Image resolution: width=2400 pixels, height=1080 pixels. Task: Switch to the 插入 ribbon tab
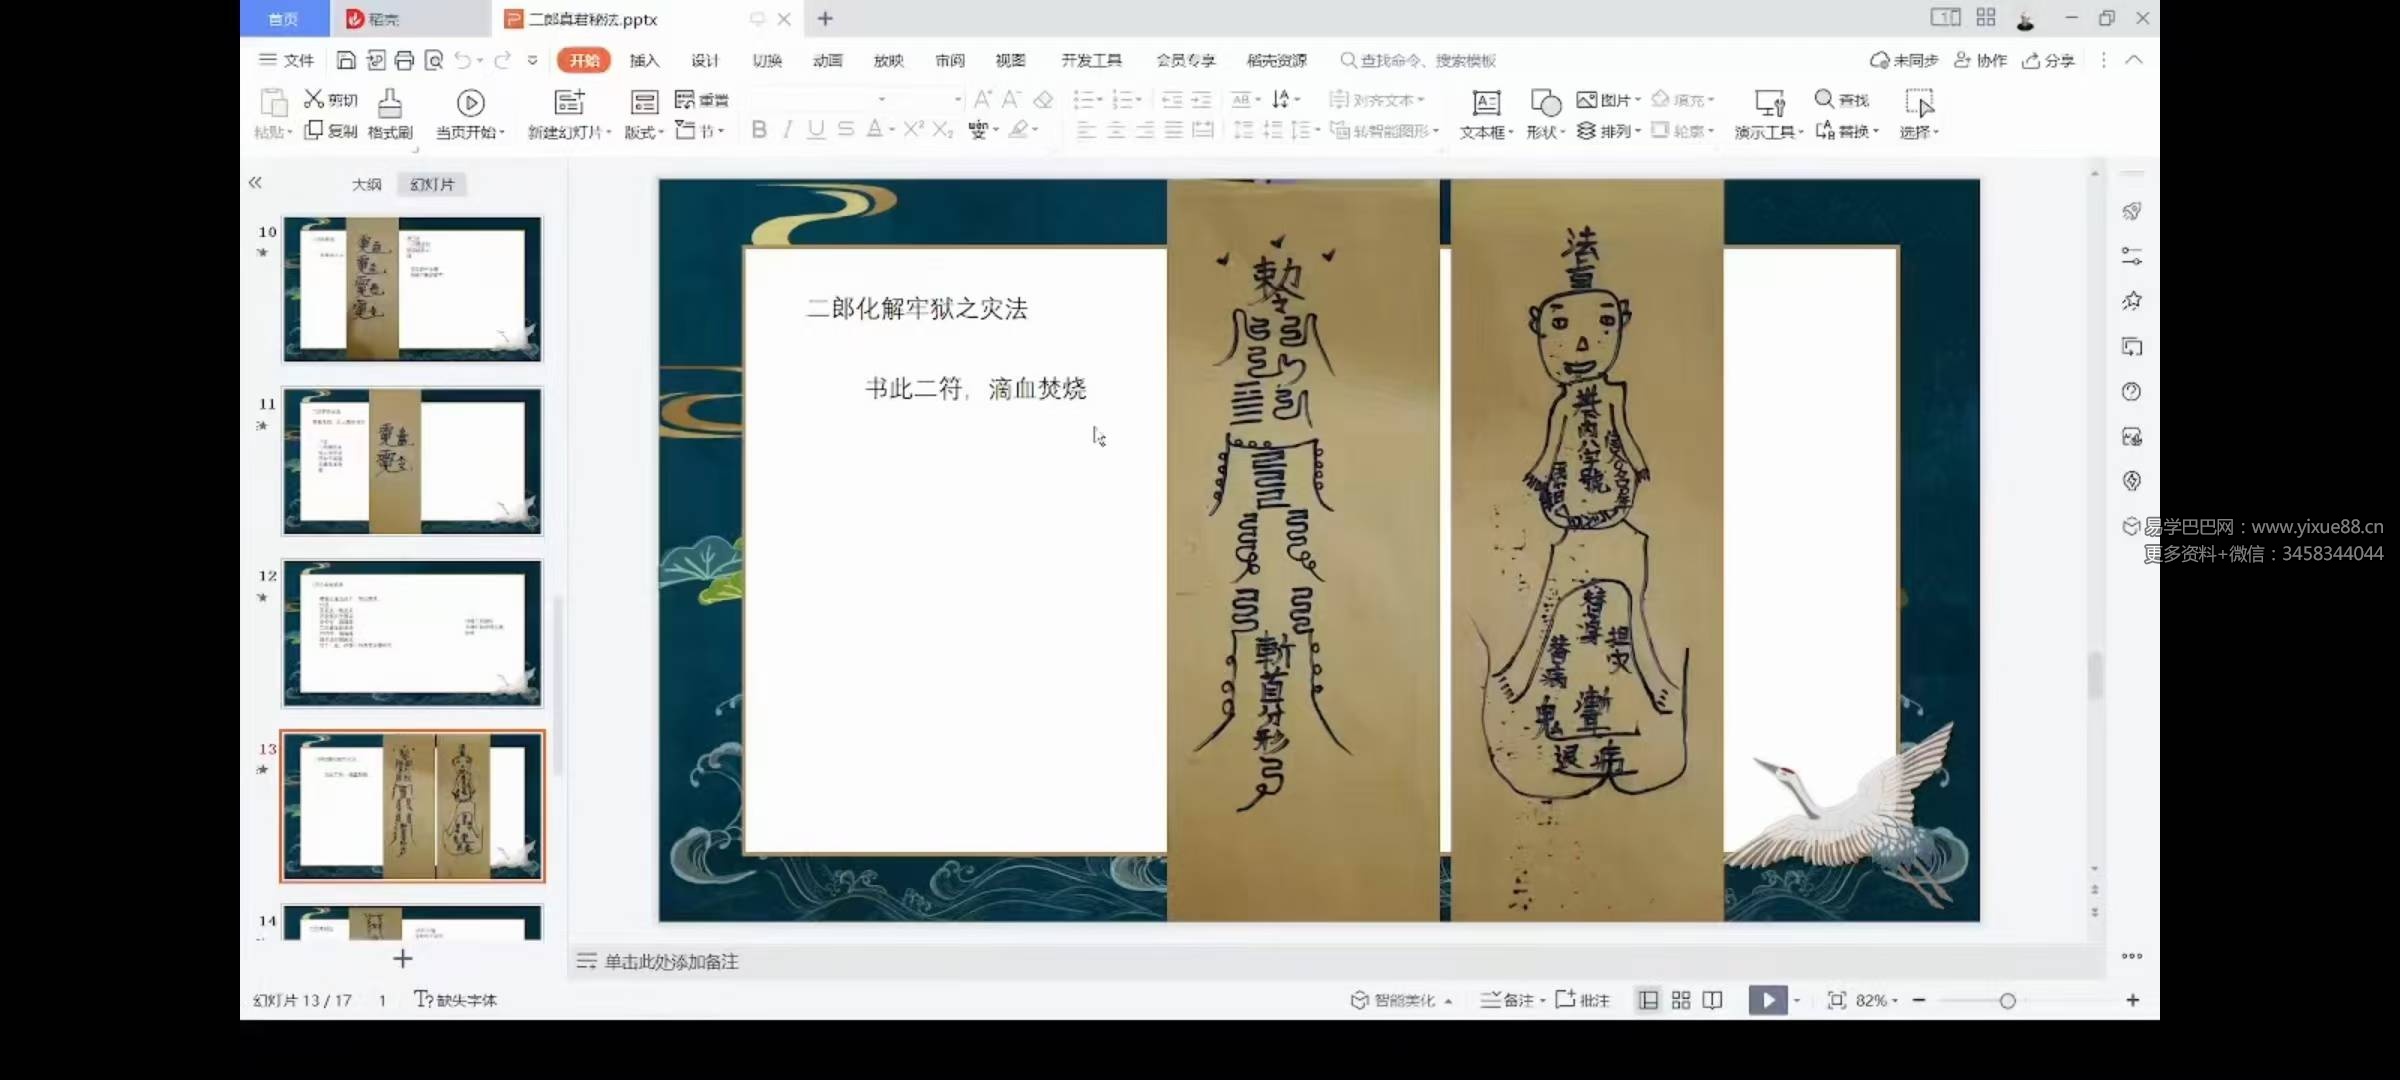click(644, 60)
